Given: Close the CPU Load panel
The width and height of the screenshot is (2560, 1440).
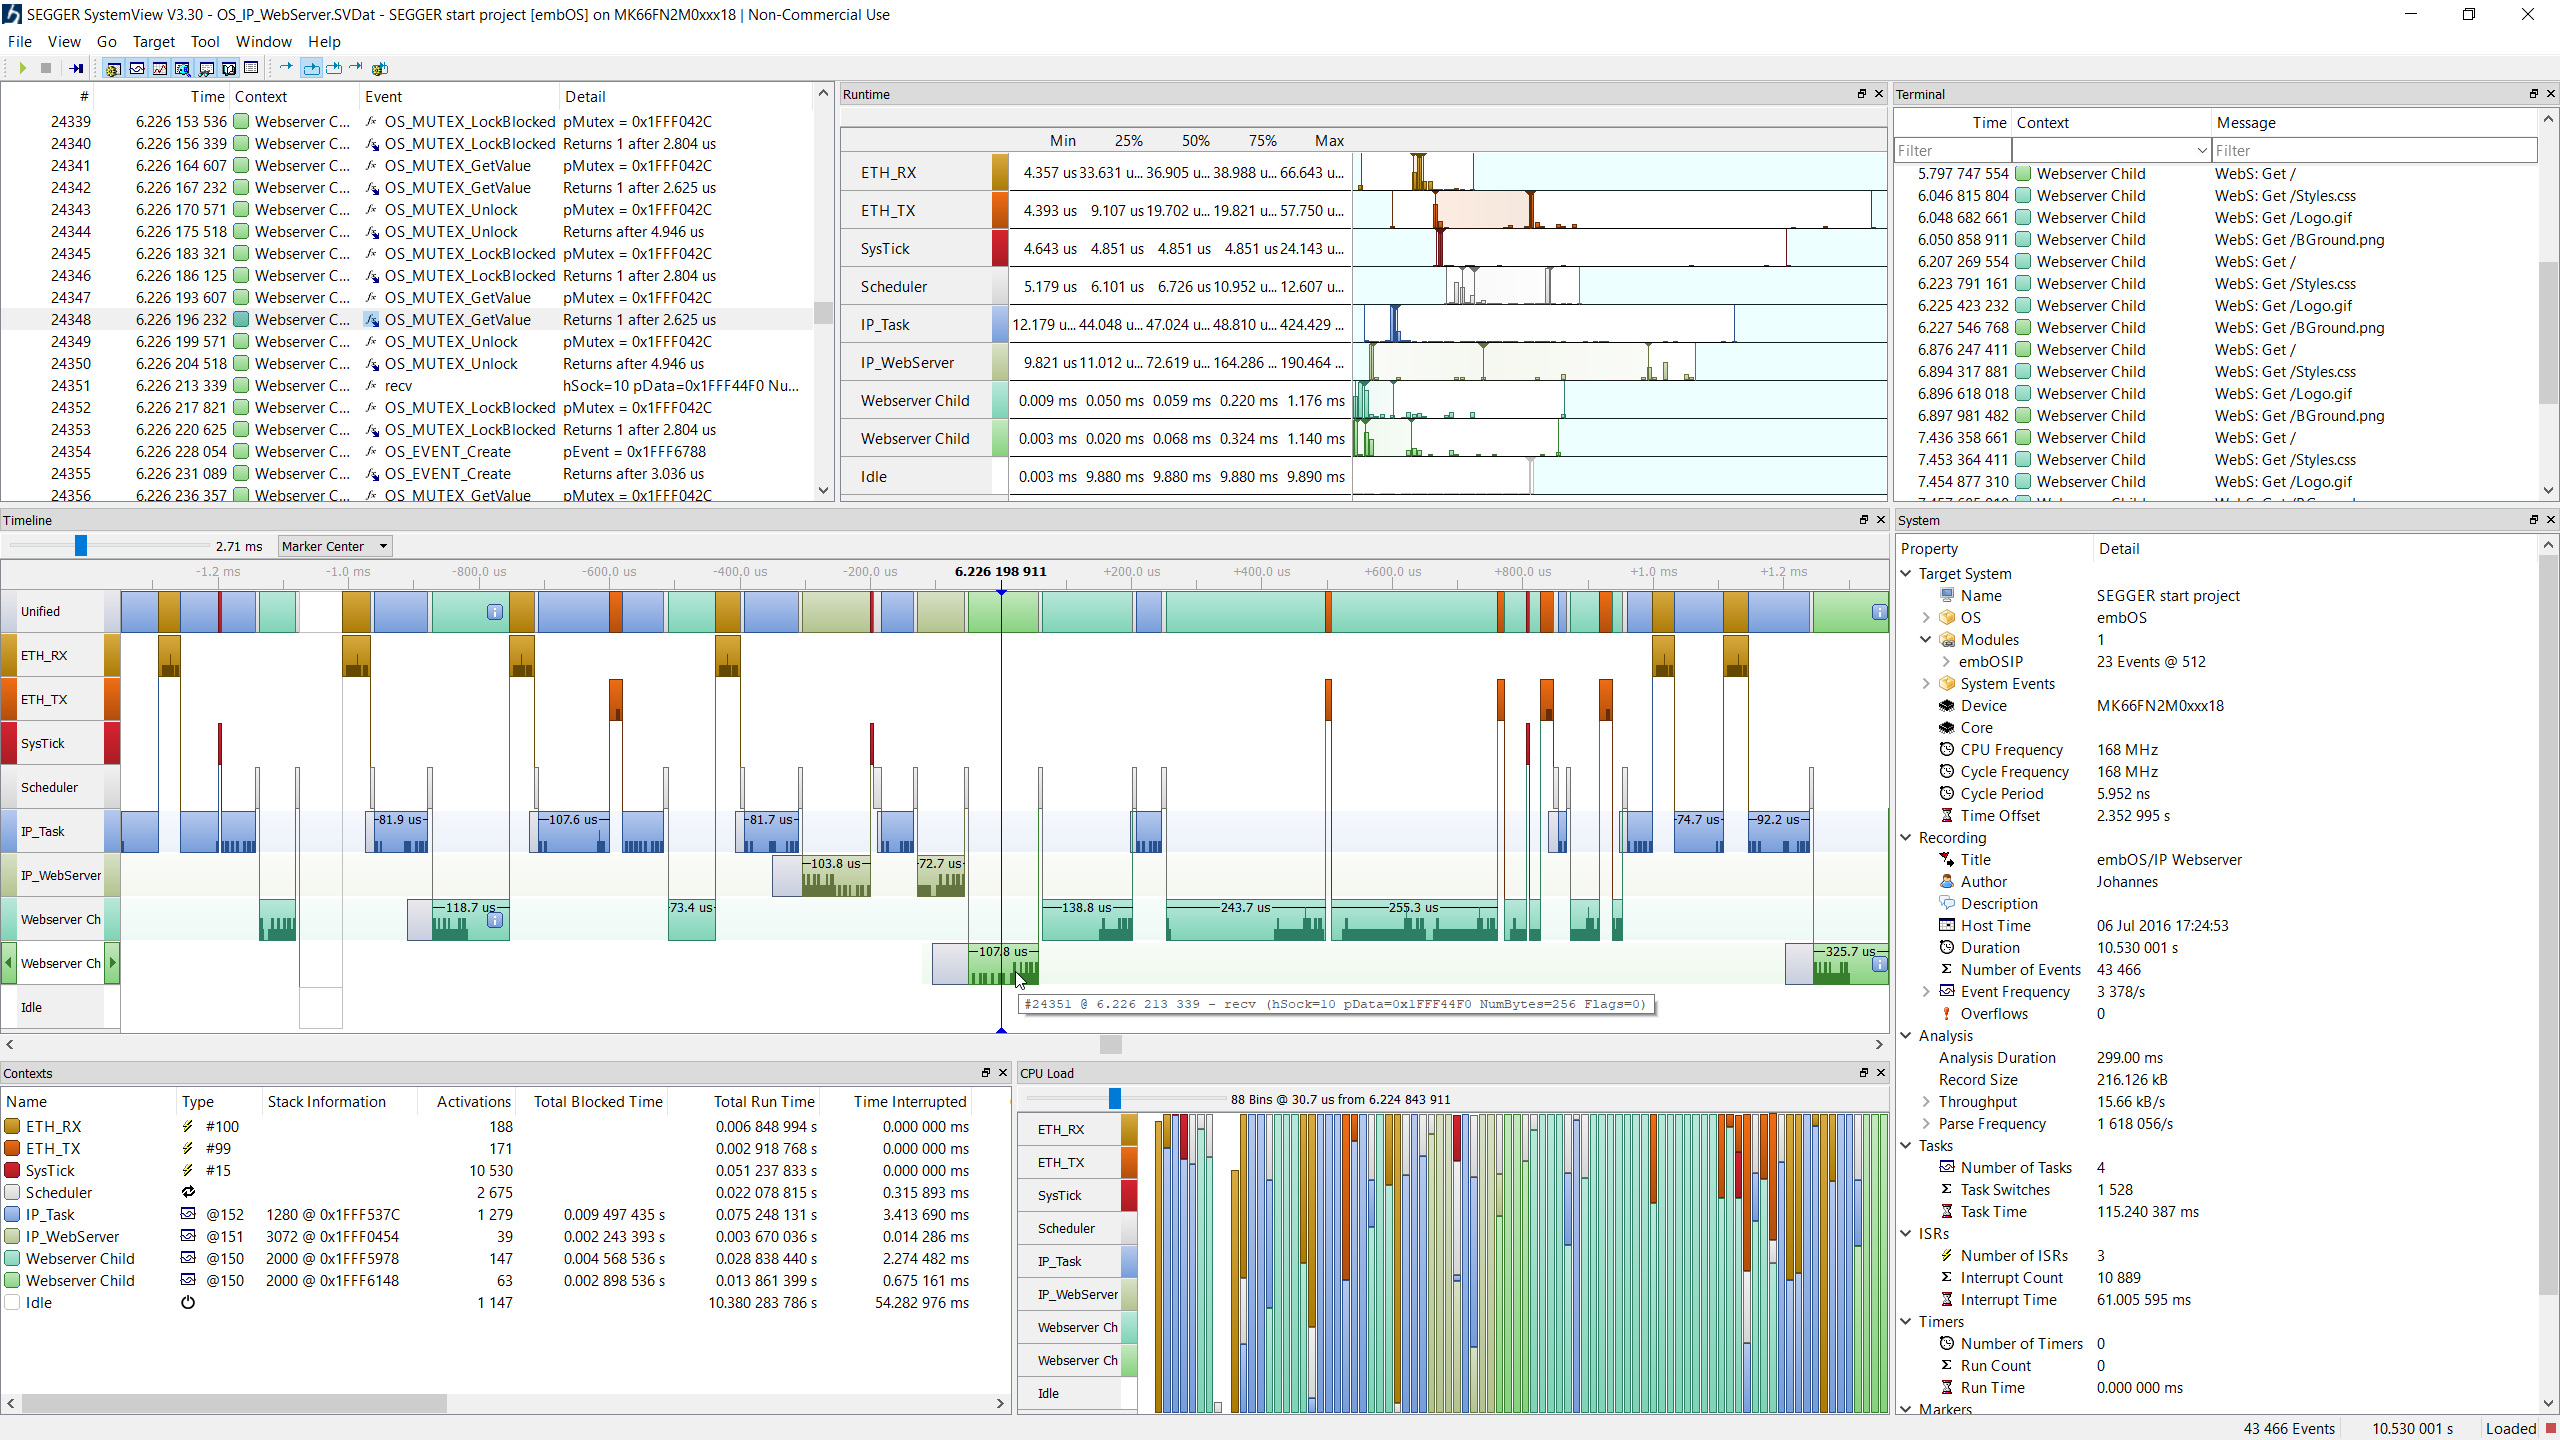Looking at the screenshot, I should click(x=1881, y=1073).
